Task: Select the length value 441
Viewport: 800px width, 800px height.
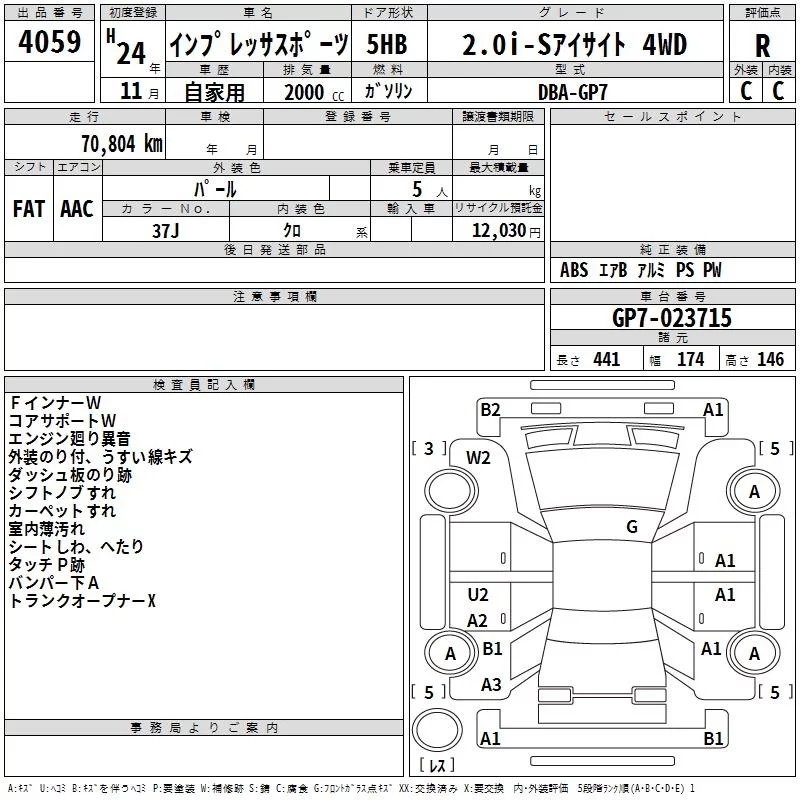Action: click(607, 359)
